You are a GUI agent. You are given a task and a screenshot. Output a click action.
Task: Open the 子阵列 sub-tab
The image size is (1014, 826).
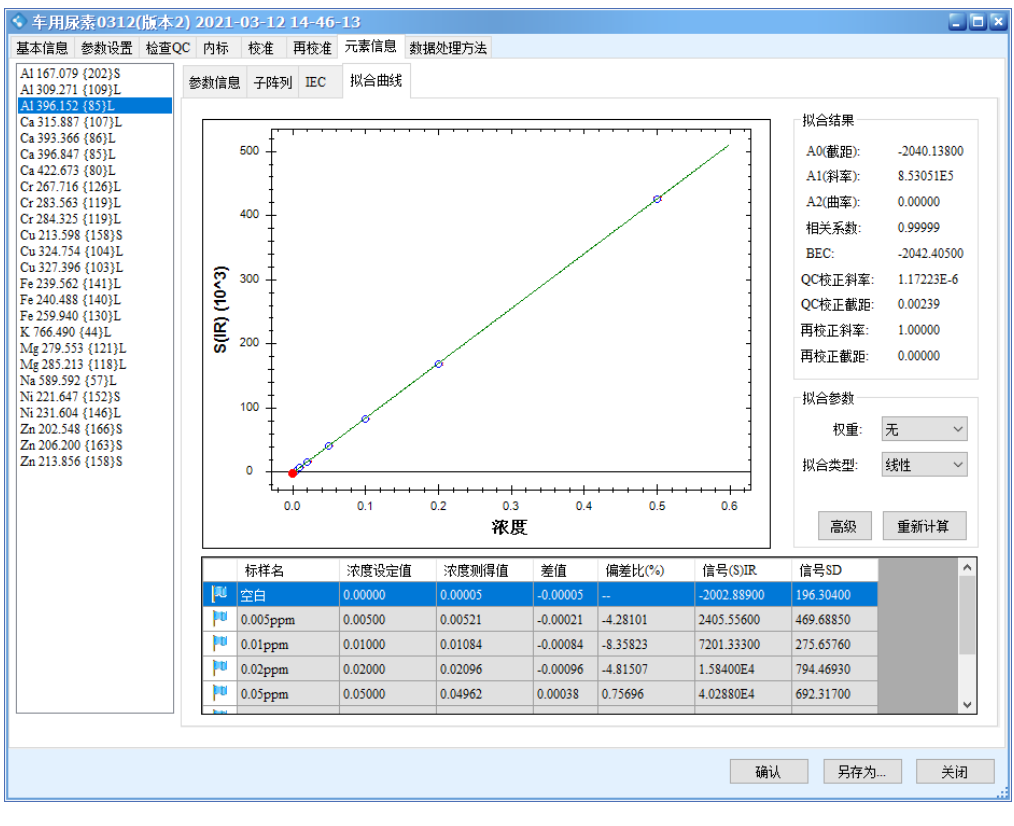(x=273, y=83)
